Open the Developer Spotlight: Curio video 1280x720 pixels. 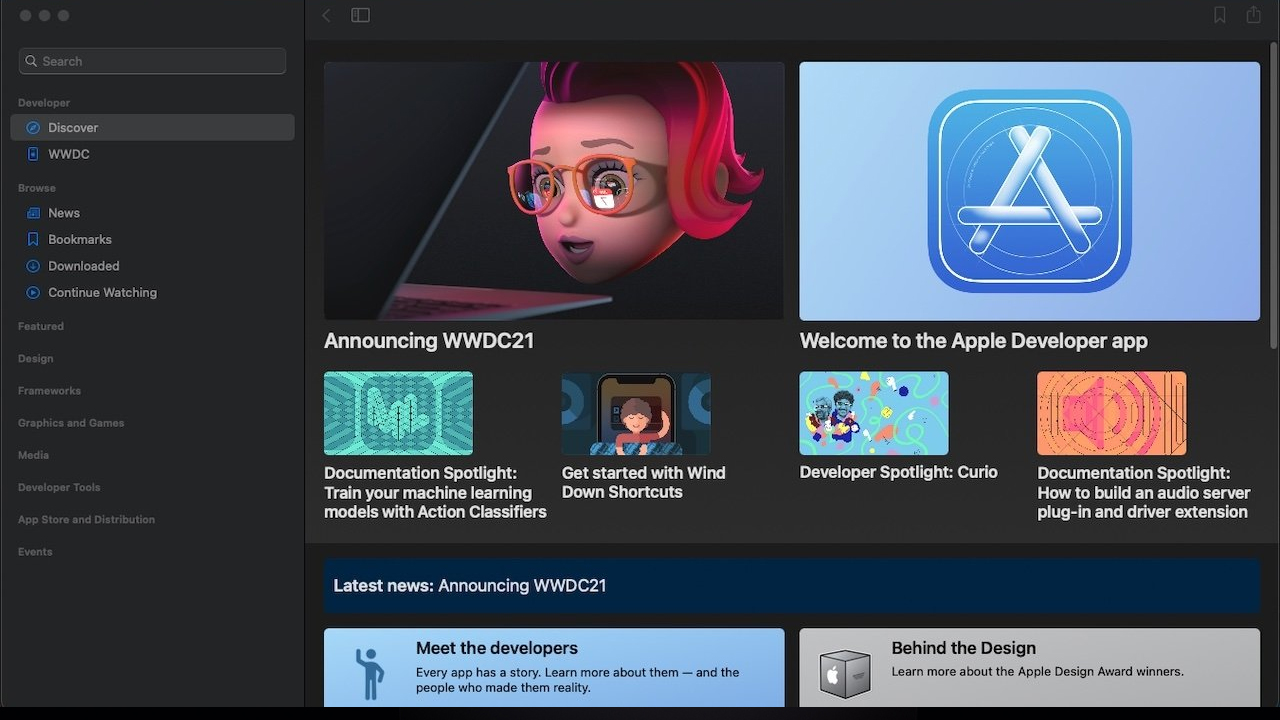click(873, 412)
